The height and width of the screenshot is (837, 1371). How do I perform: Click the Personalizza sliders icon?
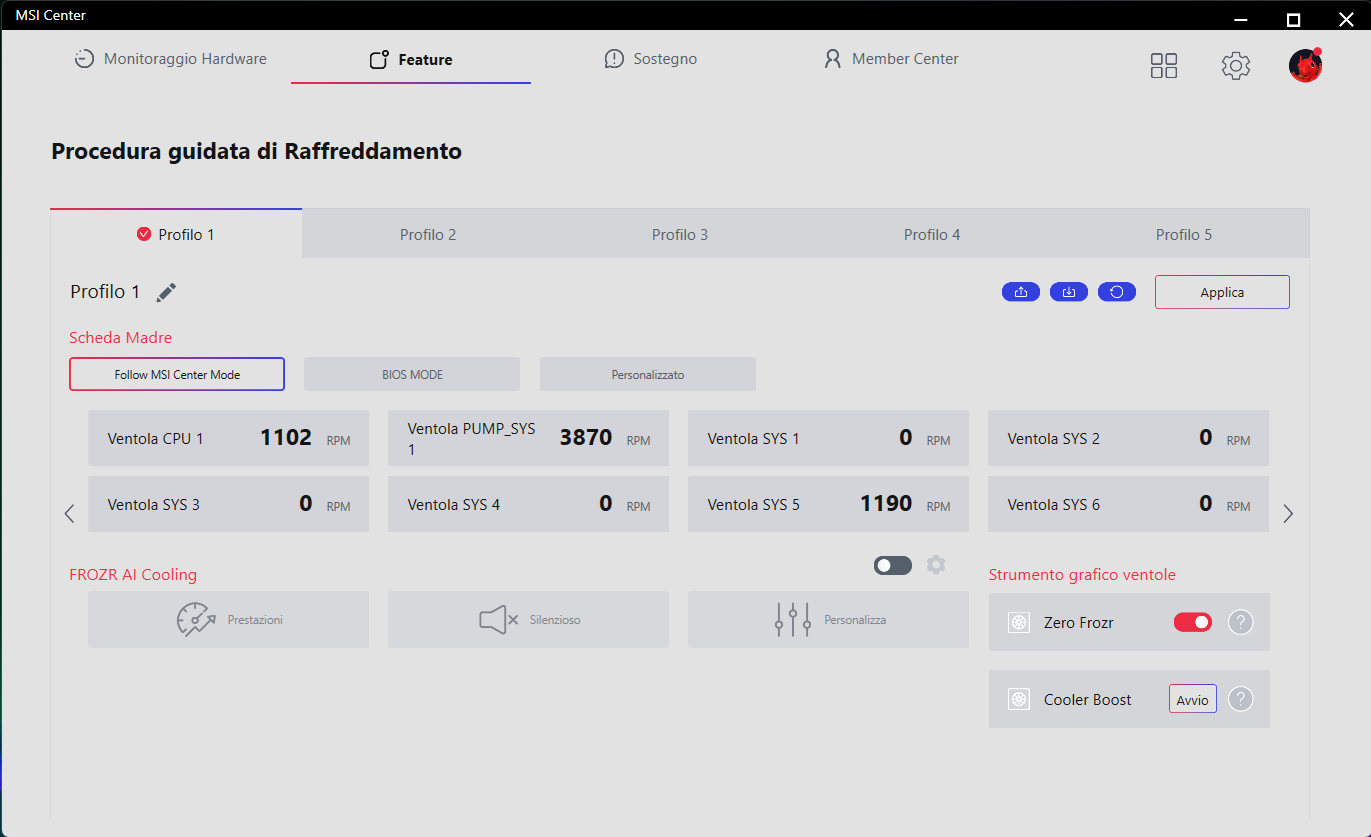point(793,620)
